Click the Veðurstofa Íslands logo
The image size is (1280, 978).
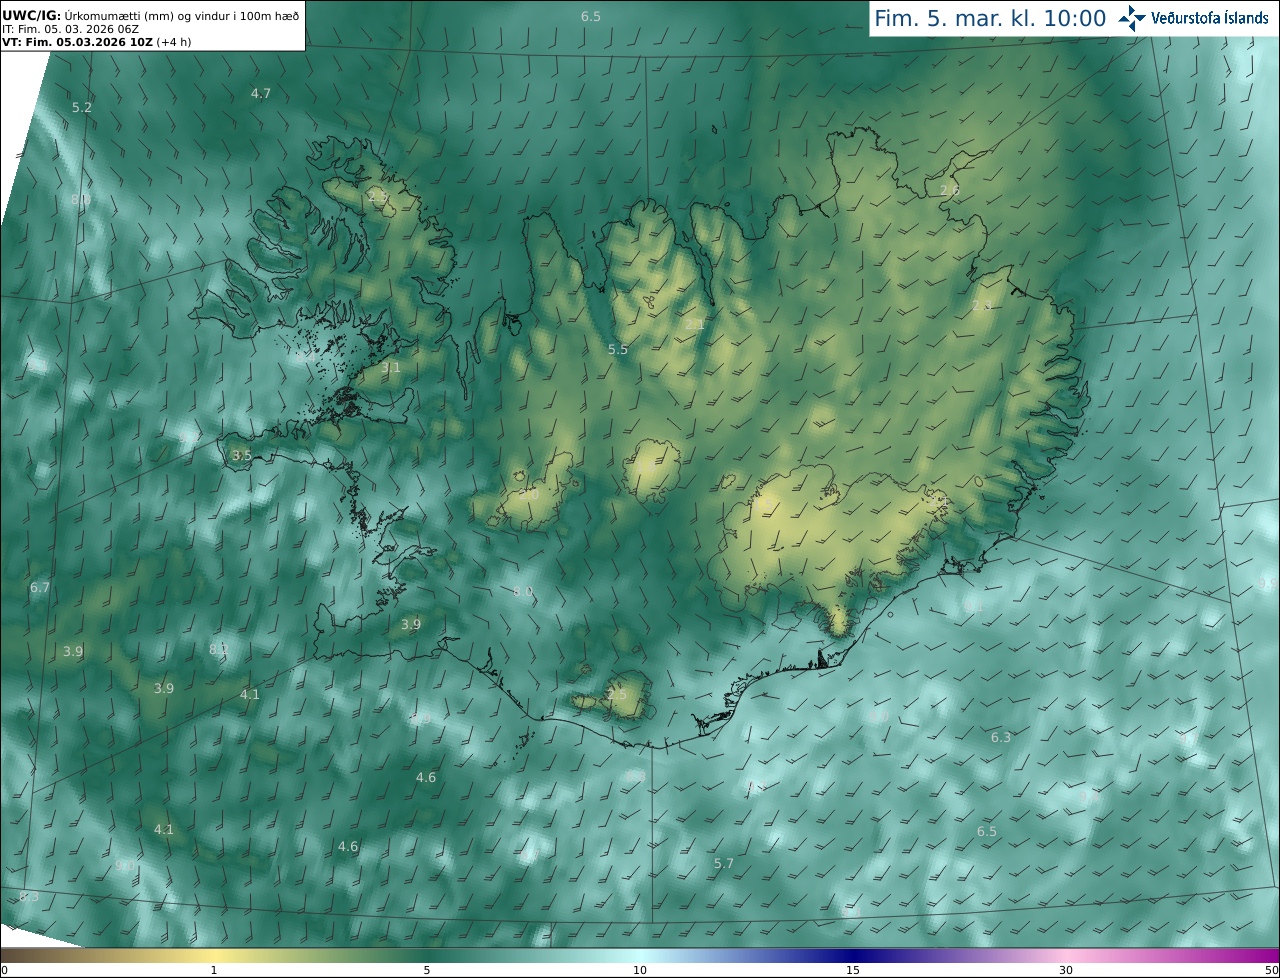[x=1194, y=18]
